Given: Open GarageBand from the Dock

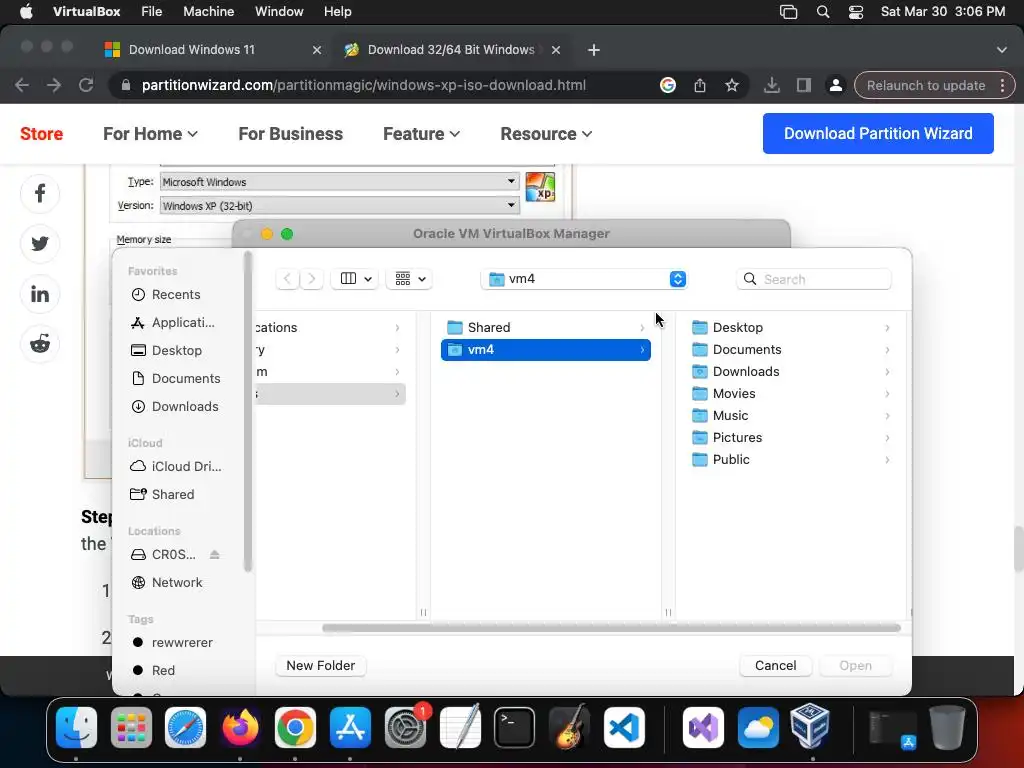Looking at the screenshot, I should (569, 727).
